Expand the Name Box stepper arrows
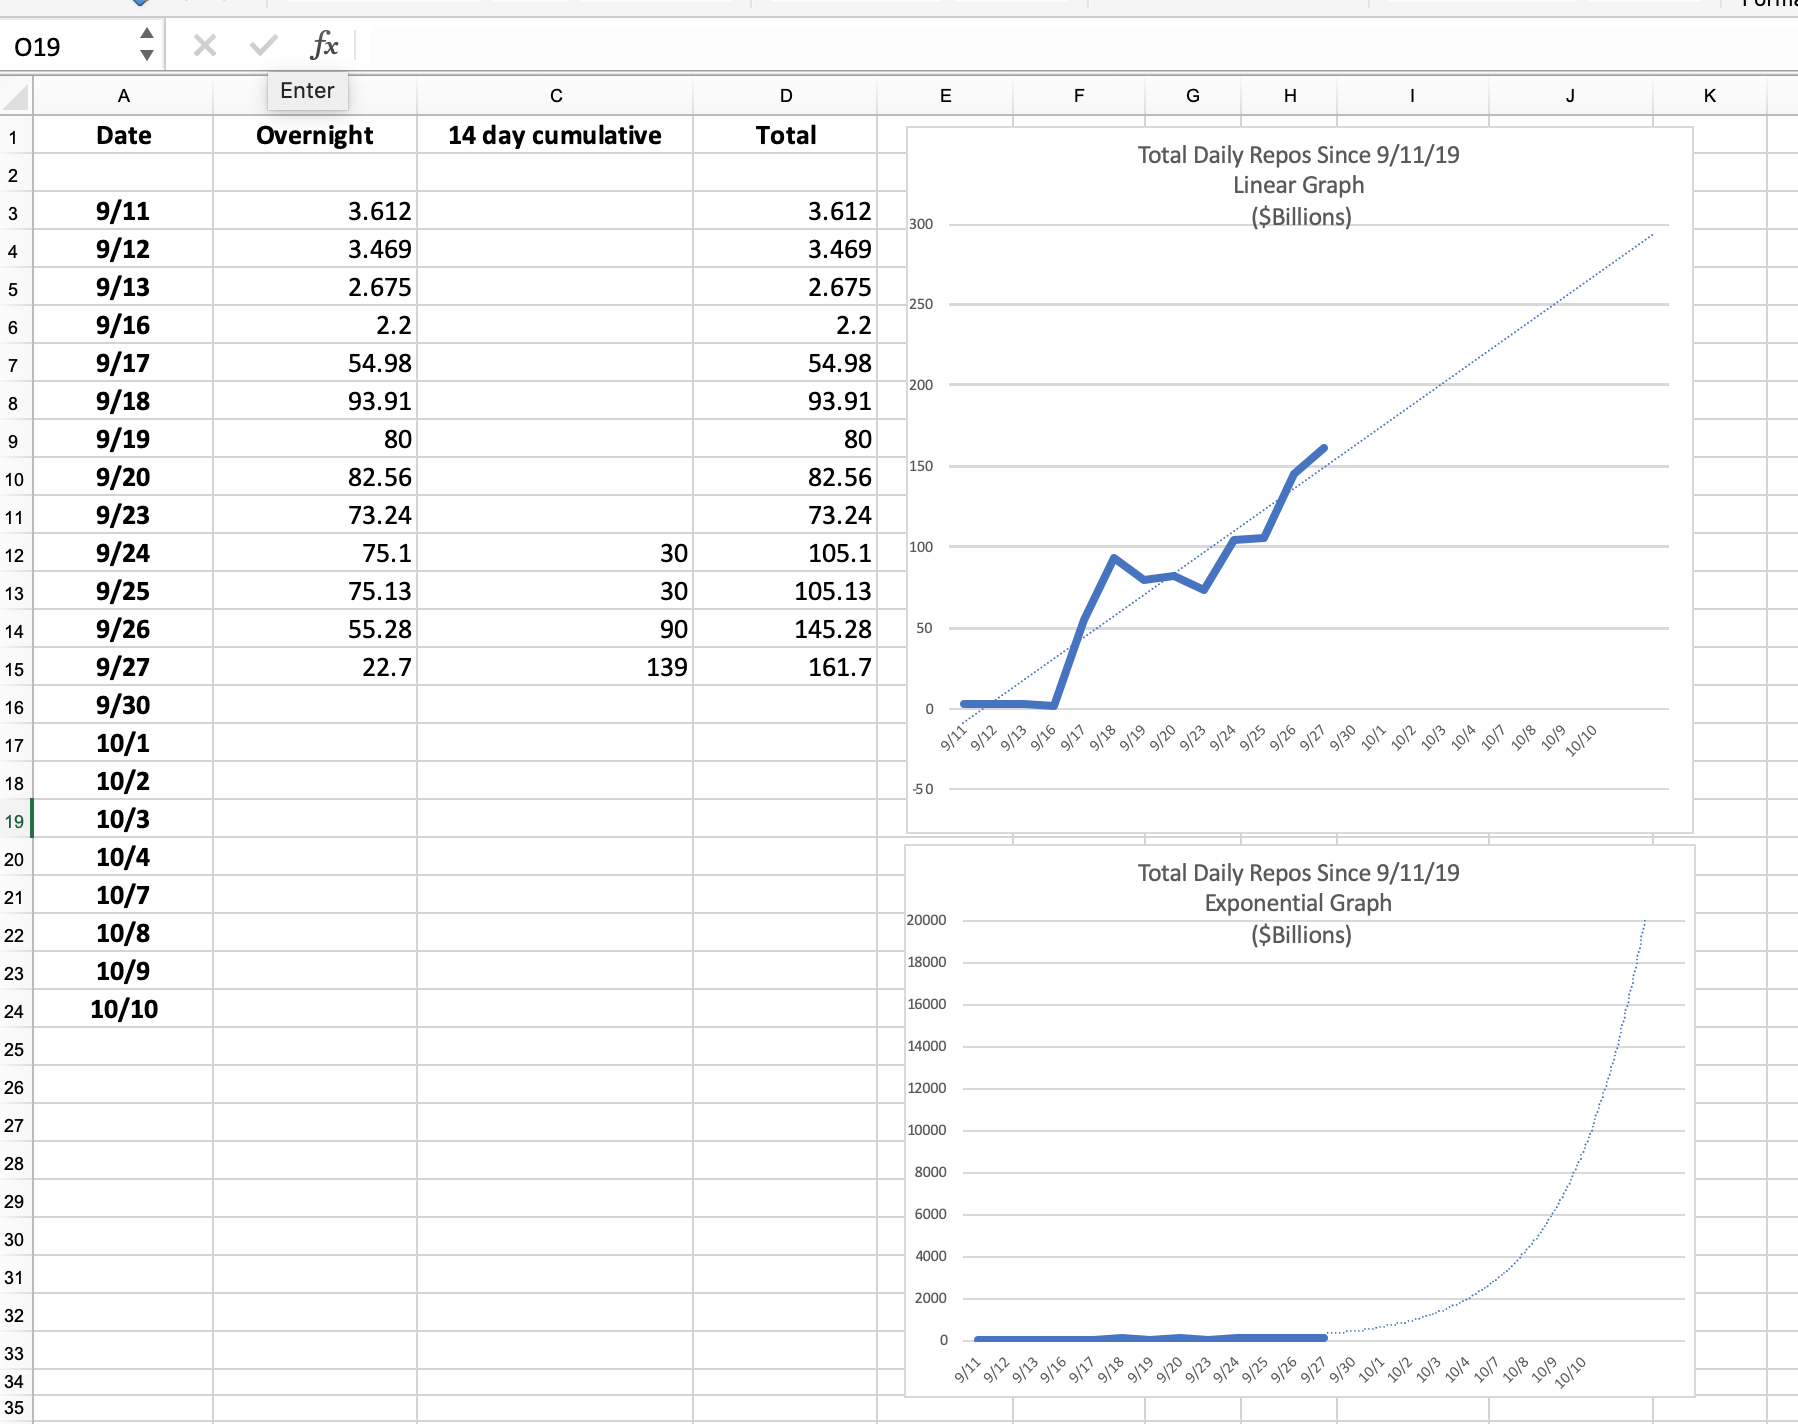This screenshot has width=1798, height=1424. [147, 46]
